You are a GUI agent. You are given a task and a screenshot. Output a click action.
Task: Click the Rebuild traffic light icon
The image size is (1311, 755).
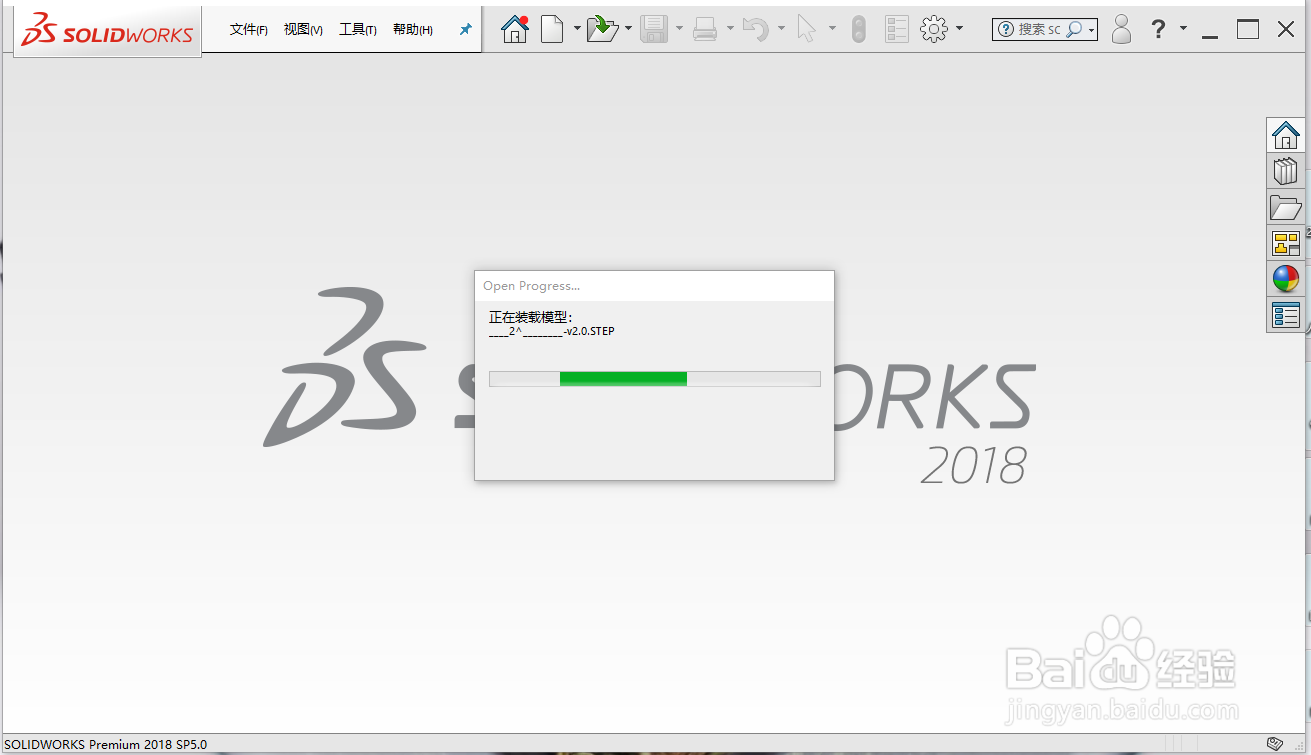[x=858, y=30]
